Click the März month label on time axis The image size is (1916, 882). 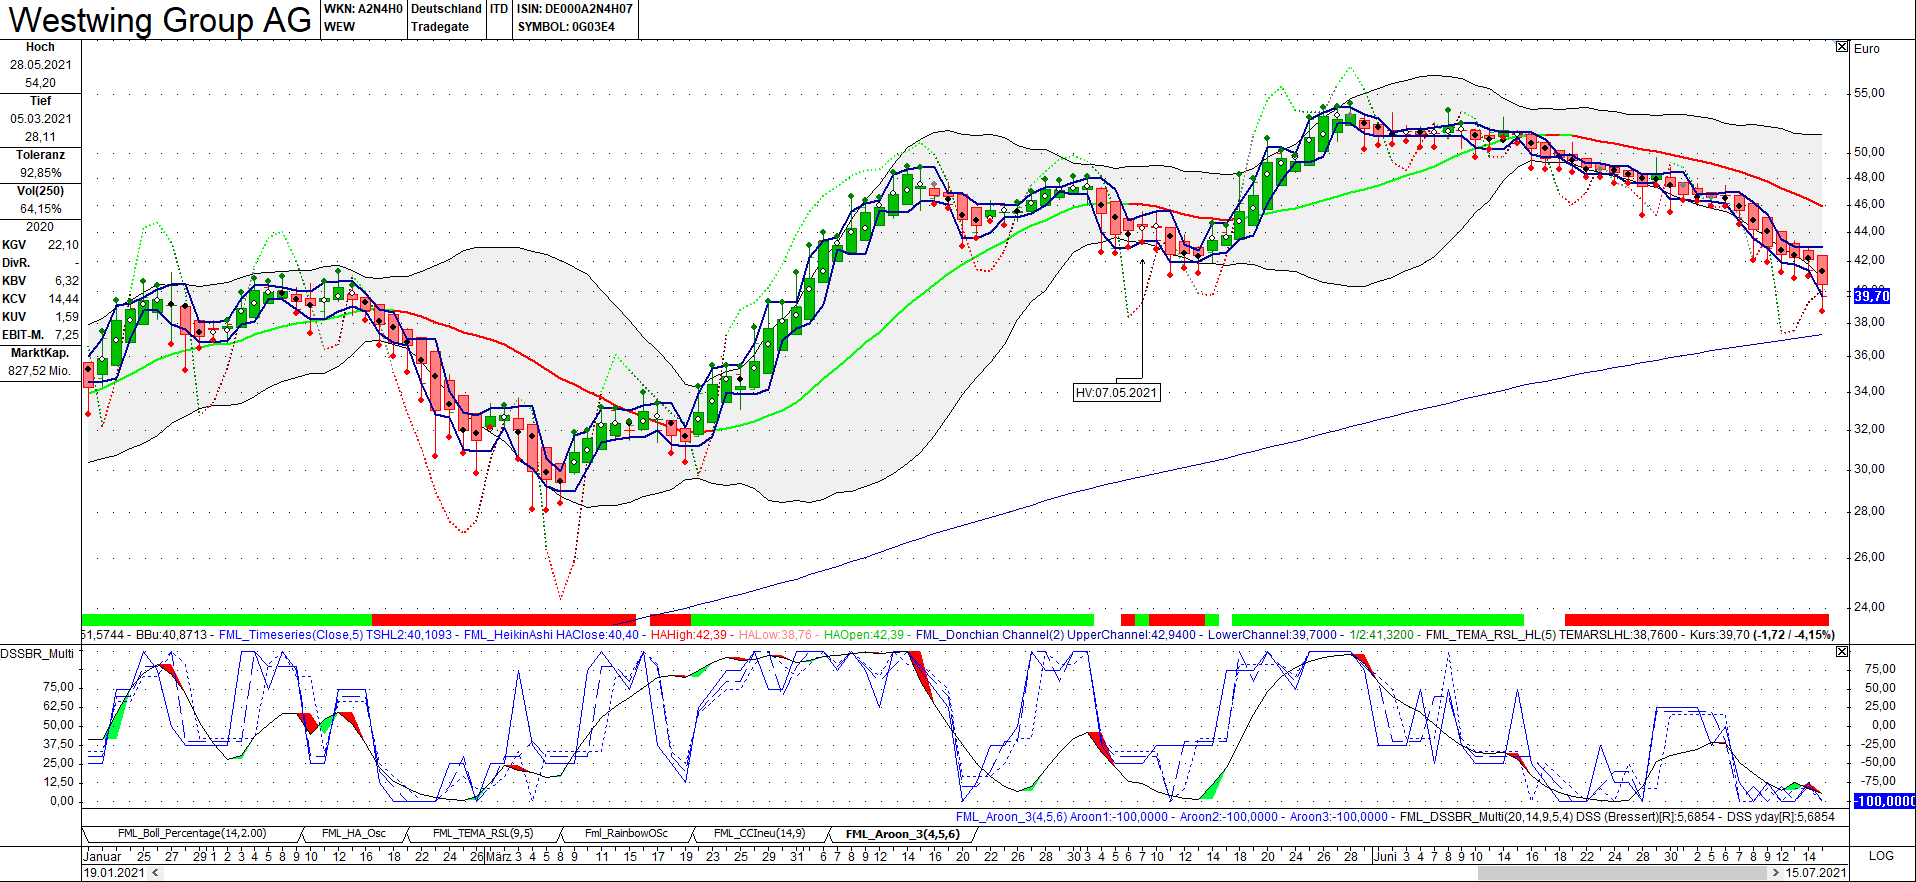click(x=499, y=856)
